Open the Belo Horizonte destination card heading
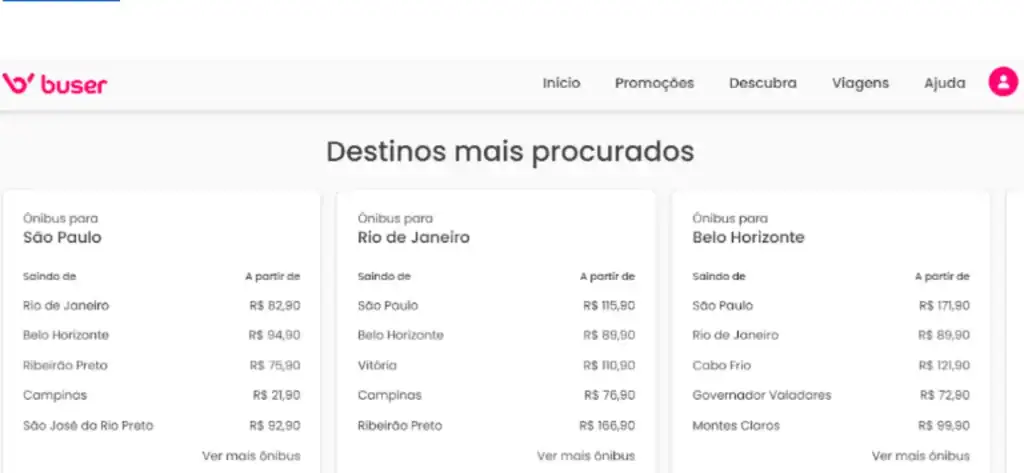1024x473 pixels. (x=748, y=238)
